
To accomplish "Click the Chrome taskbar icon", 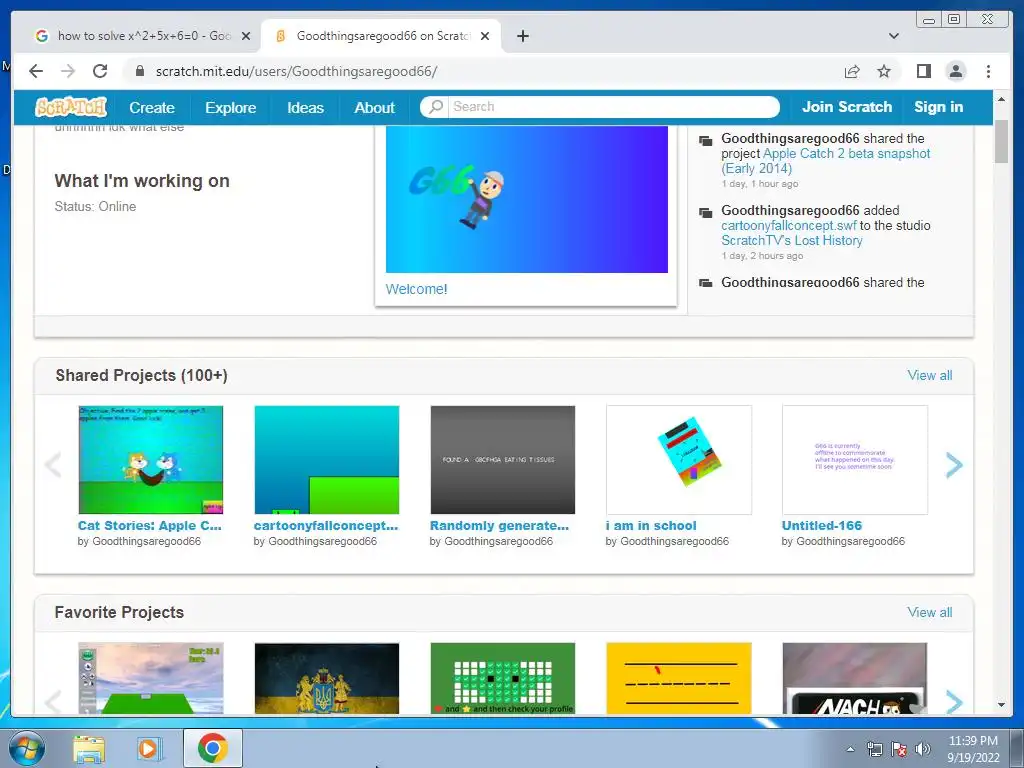I will [x=212, y=748].
